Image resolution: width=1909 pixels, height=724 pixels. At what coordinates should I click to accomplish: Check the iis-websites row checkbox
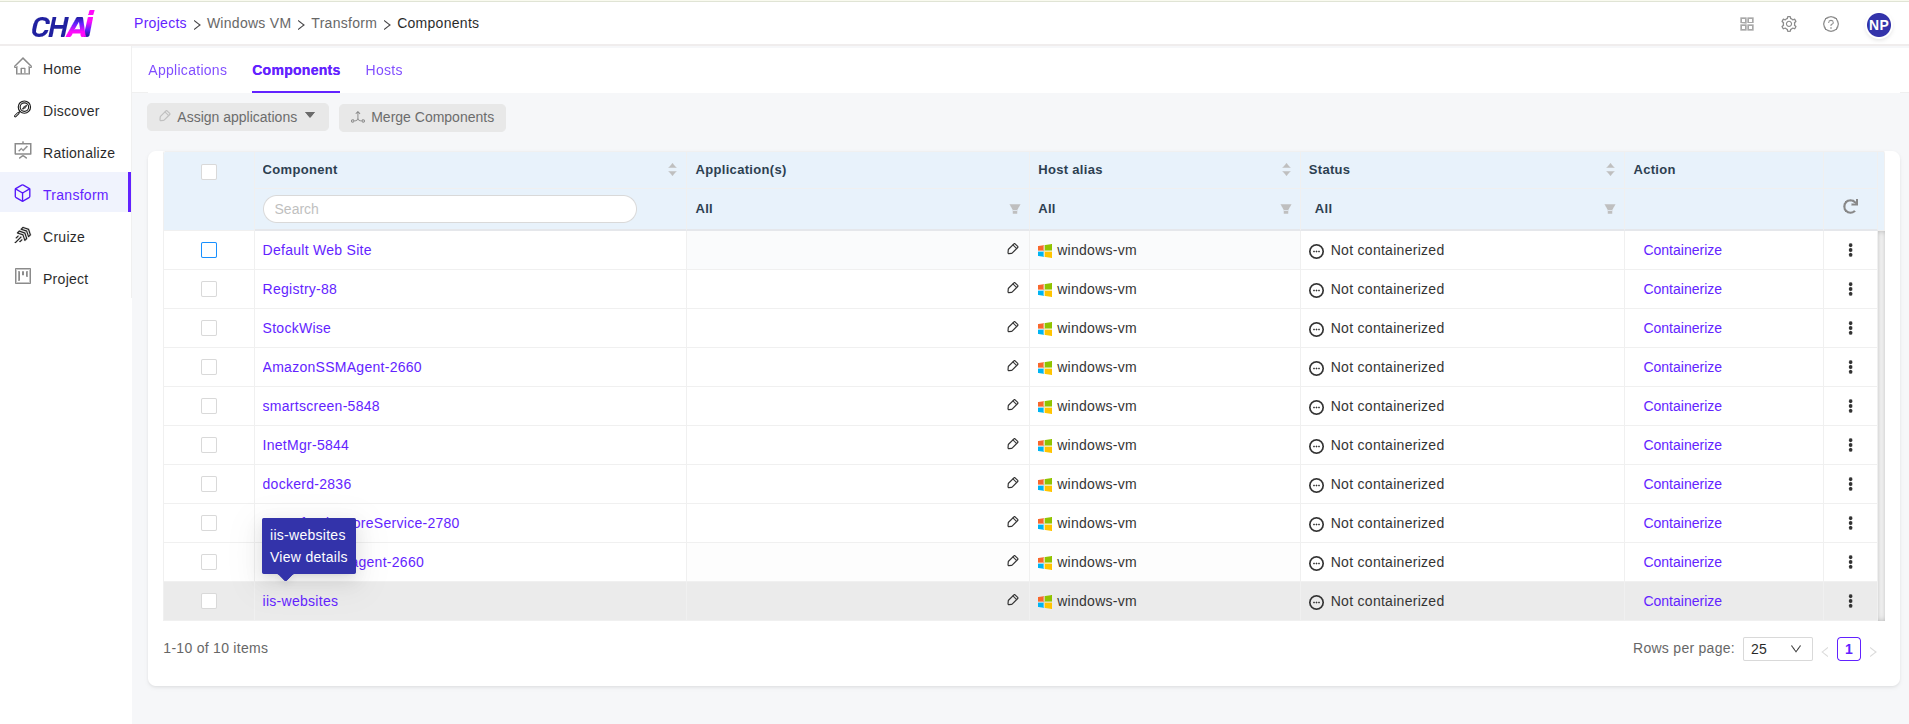[209, 601]
